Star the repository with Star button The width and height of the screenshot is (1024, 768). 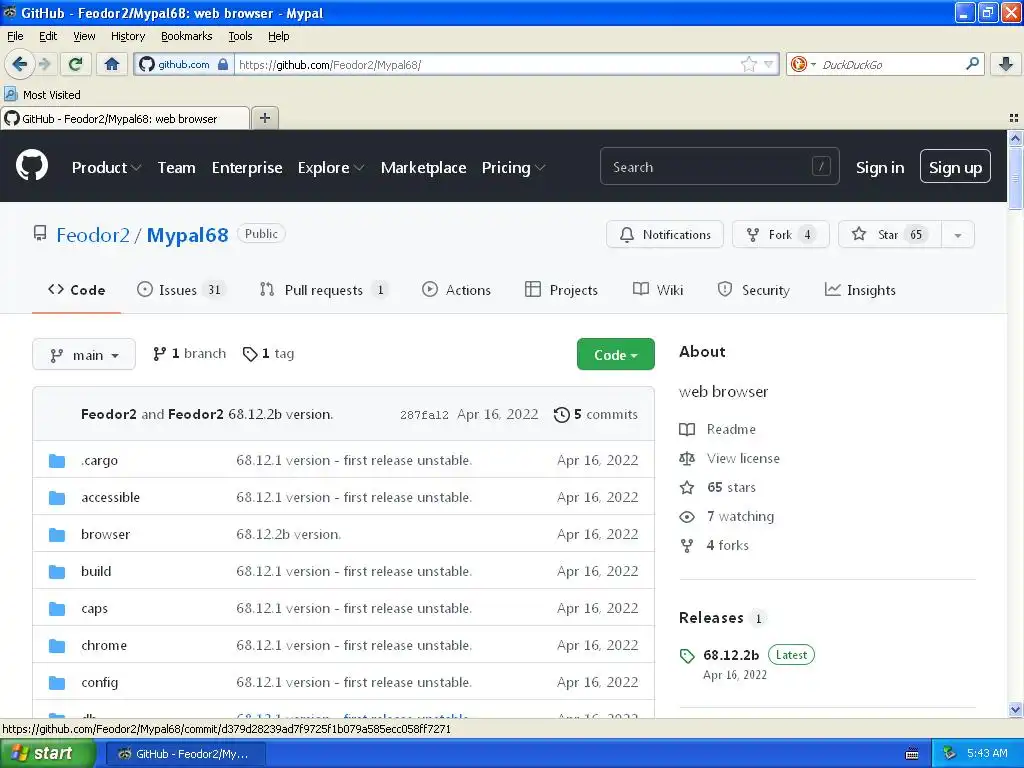889,234
